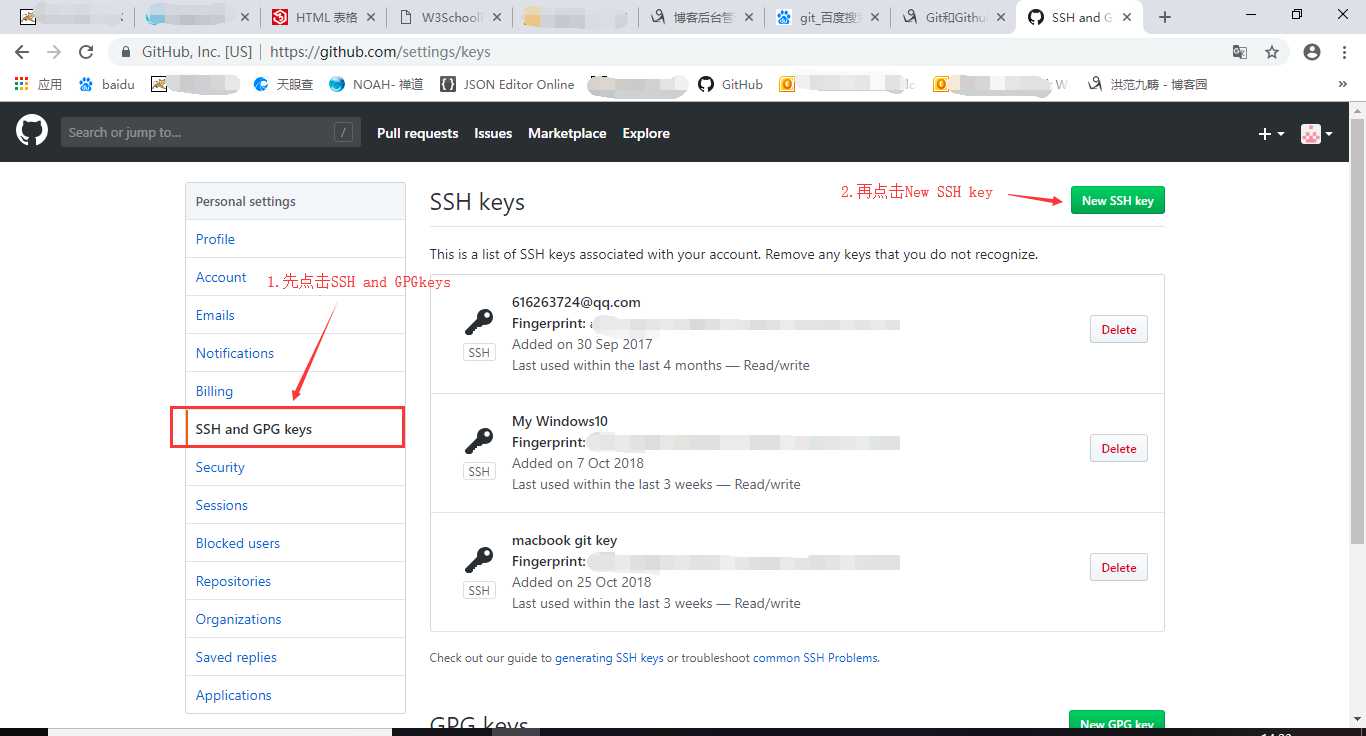Image resolution: width=1366 pixels, height=736 pixels.
Task: Open Applications settings
Action: (x=295, y=695)
